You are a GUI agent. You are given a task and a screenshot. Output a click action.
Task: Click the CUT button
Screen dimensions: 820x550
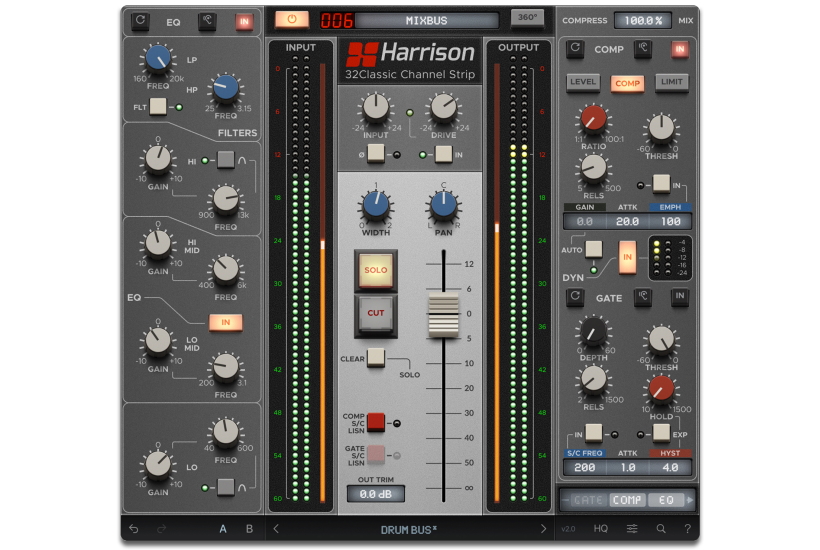tap(375, 314)
